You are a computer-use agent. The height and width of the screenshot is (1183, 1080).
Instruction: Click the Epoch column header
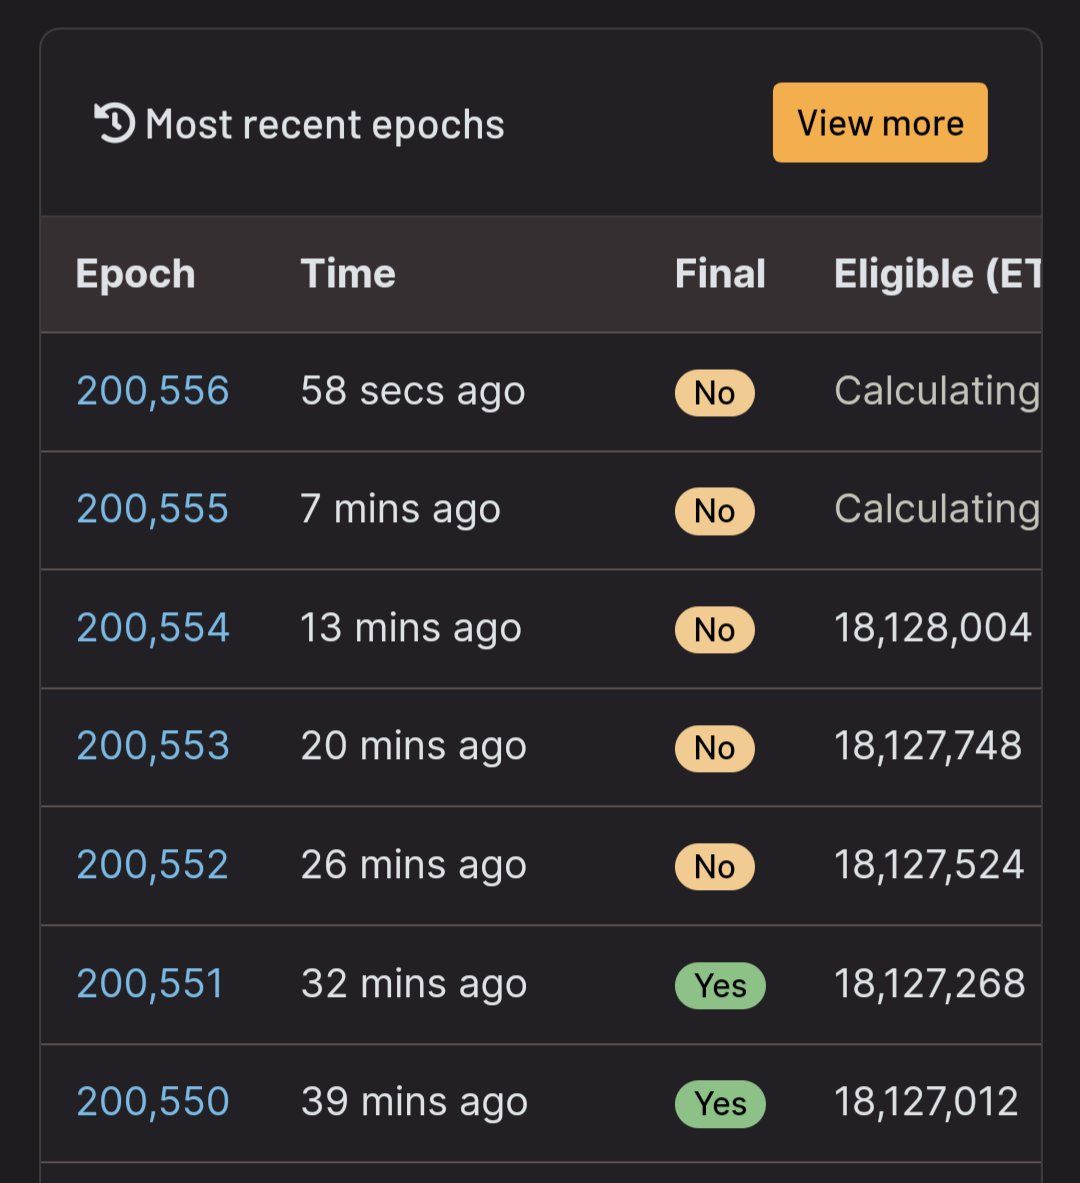tap(136, 274)
